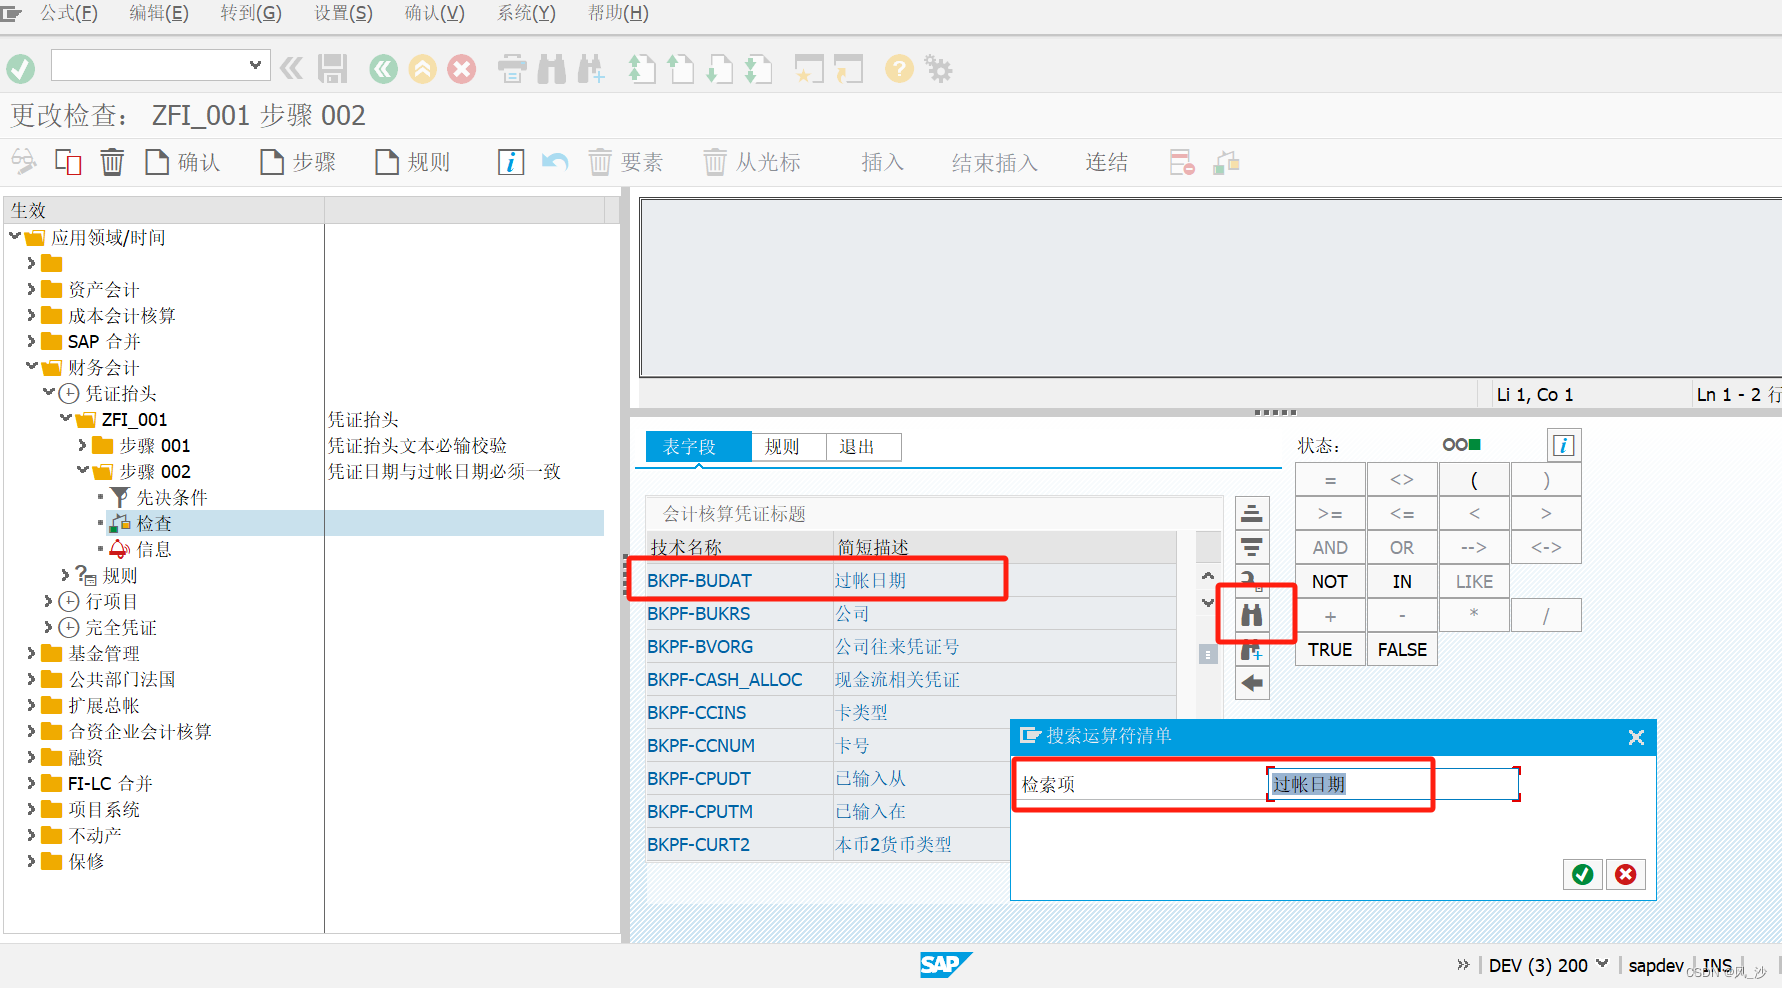
Task: Click the green Back arrow icon
Action: coord(383,68)
